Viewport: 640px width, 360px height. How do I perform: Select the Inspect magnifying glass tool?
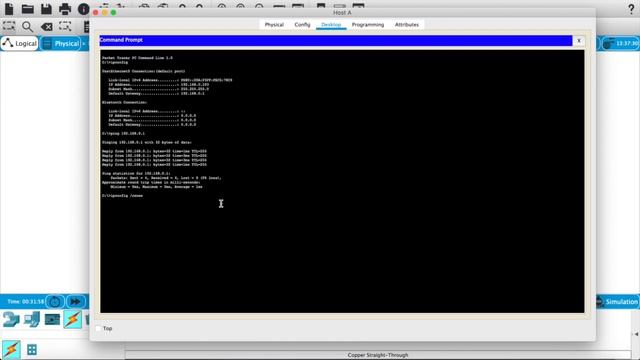27,27
